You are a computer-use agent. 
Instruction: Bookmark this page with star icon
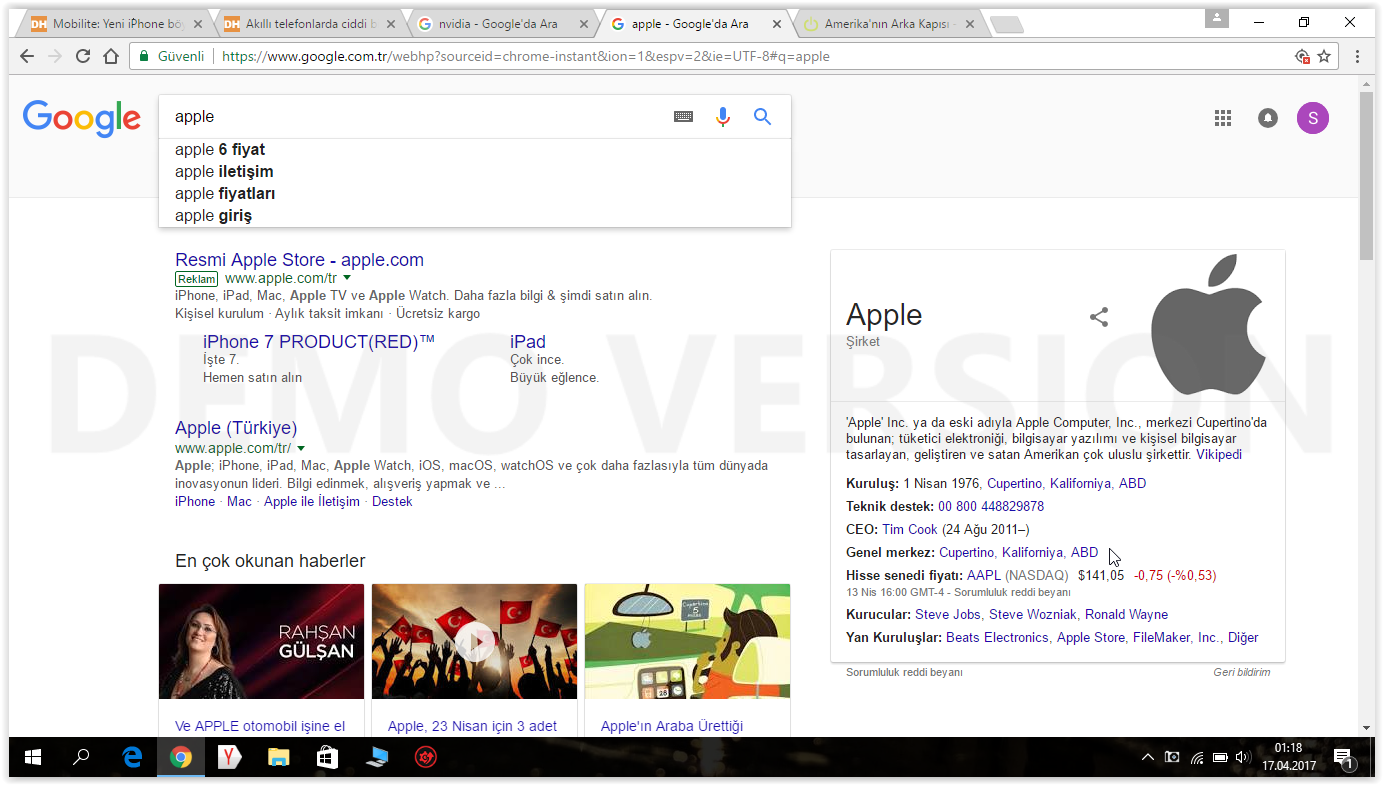[1324, 57]
